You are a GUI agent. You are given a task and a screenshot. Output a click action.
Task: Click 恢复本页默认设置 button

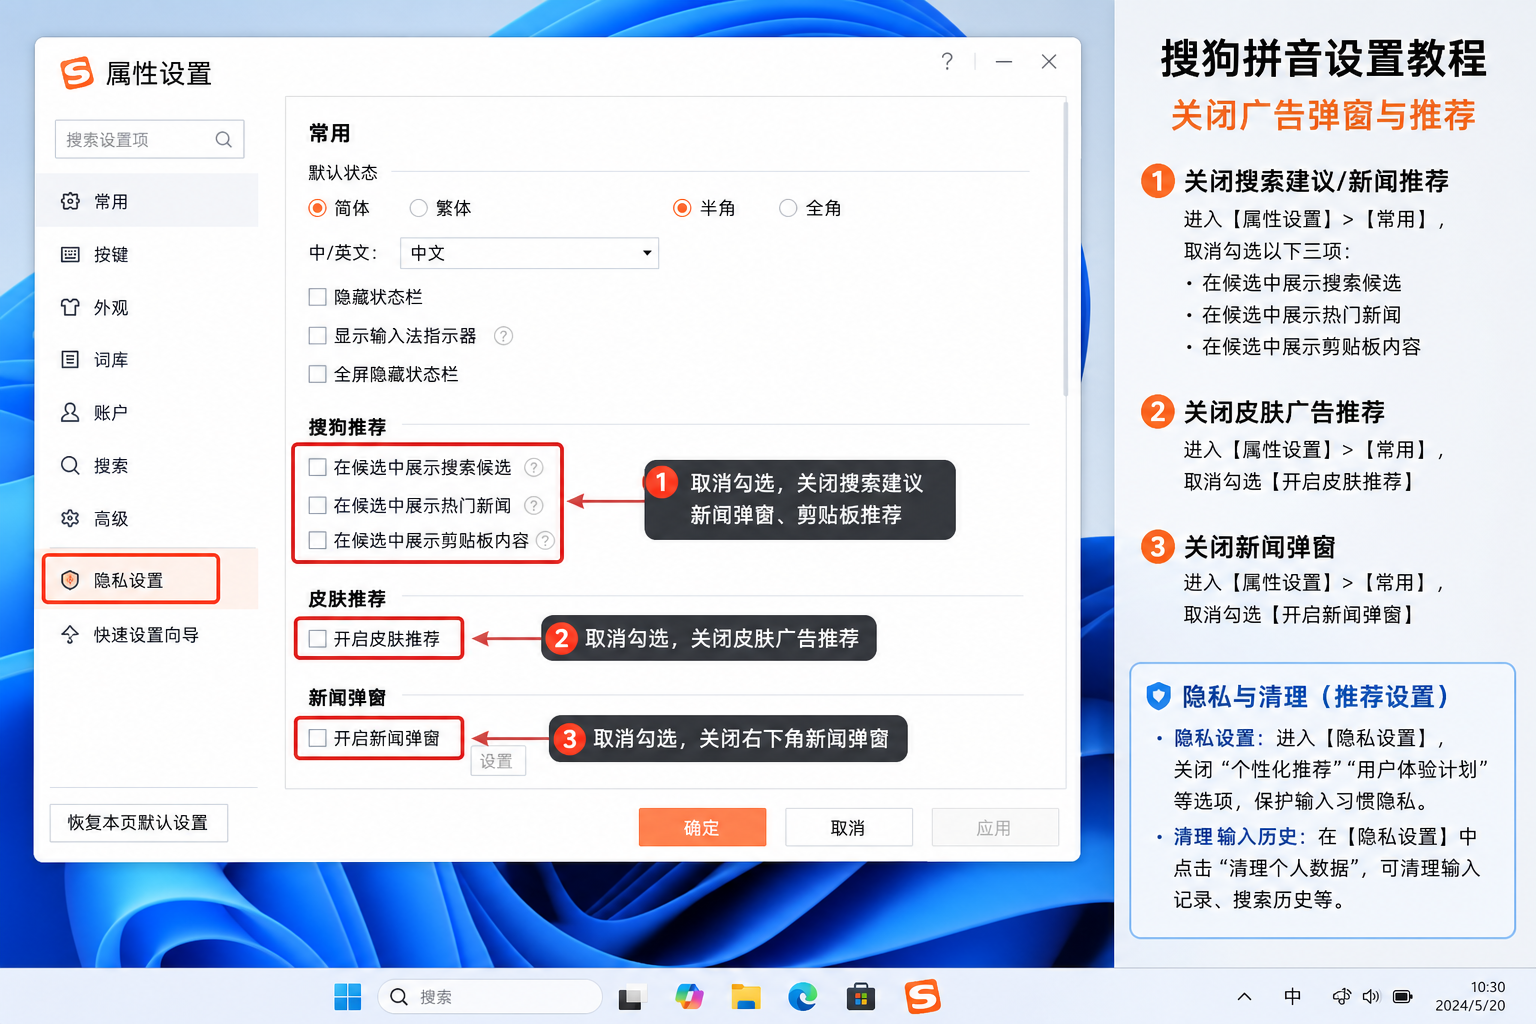(x=139, y=823)
